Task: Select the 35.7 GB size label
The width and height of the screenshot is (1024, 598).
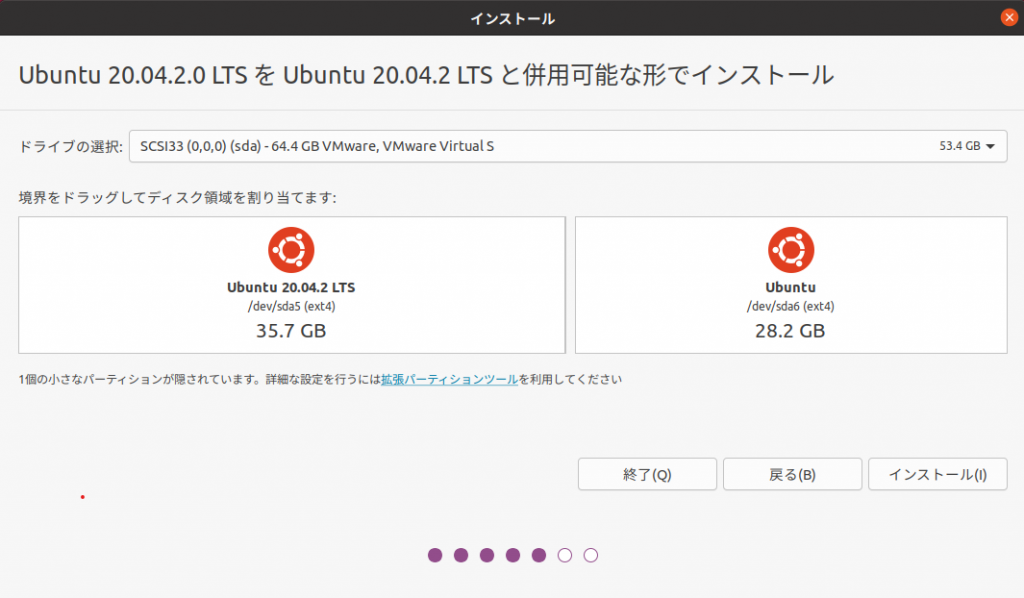Action: pyautogui.click(x=291, y=330)
